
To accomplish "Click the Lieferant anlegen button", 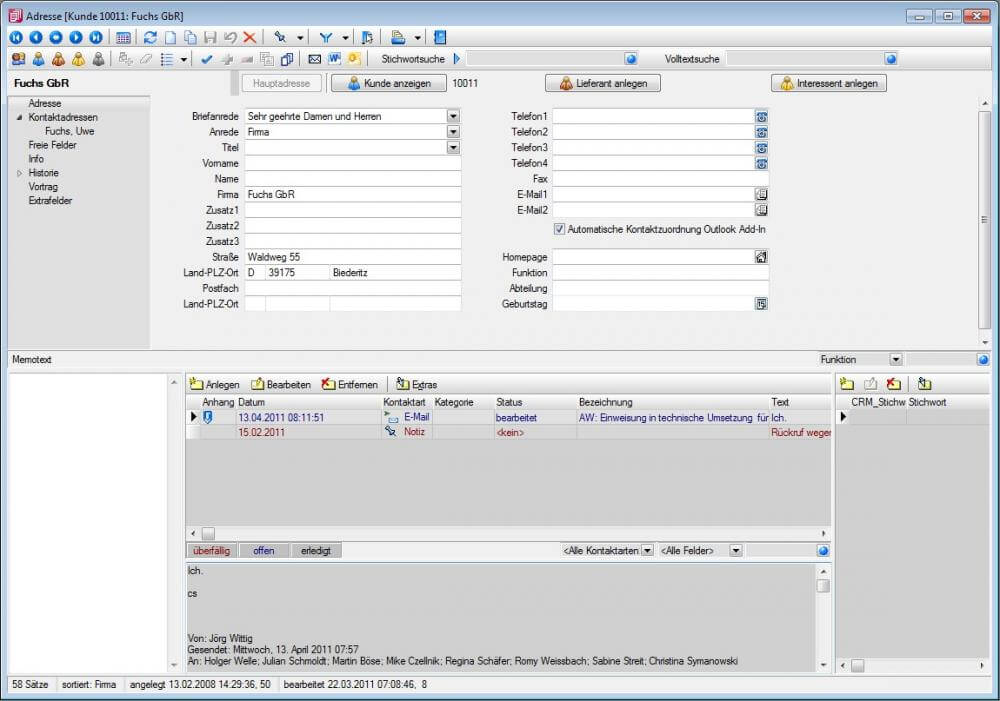I will [x=603, y=84].
